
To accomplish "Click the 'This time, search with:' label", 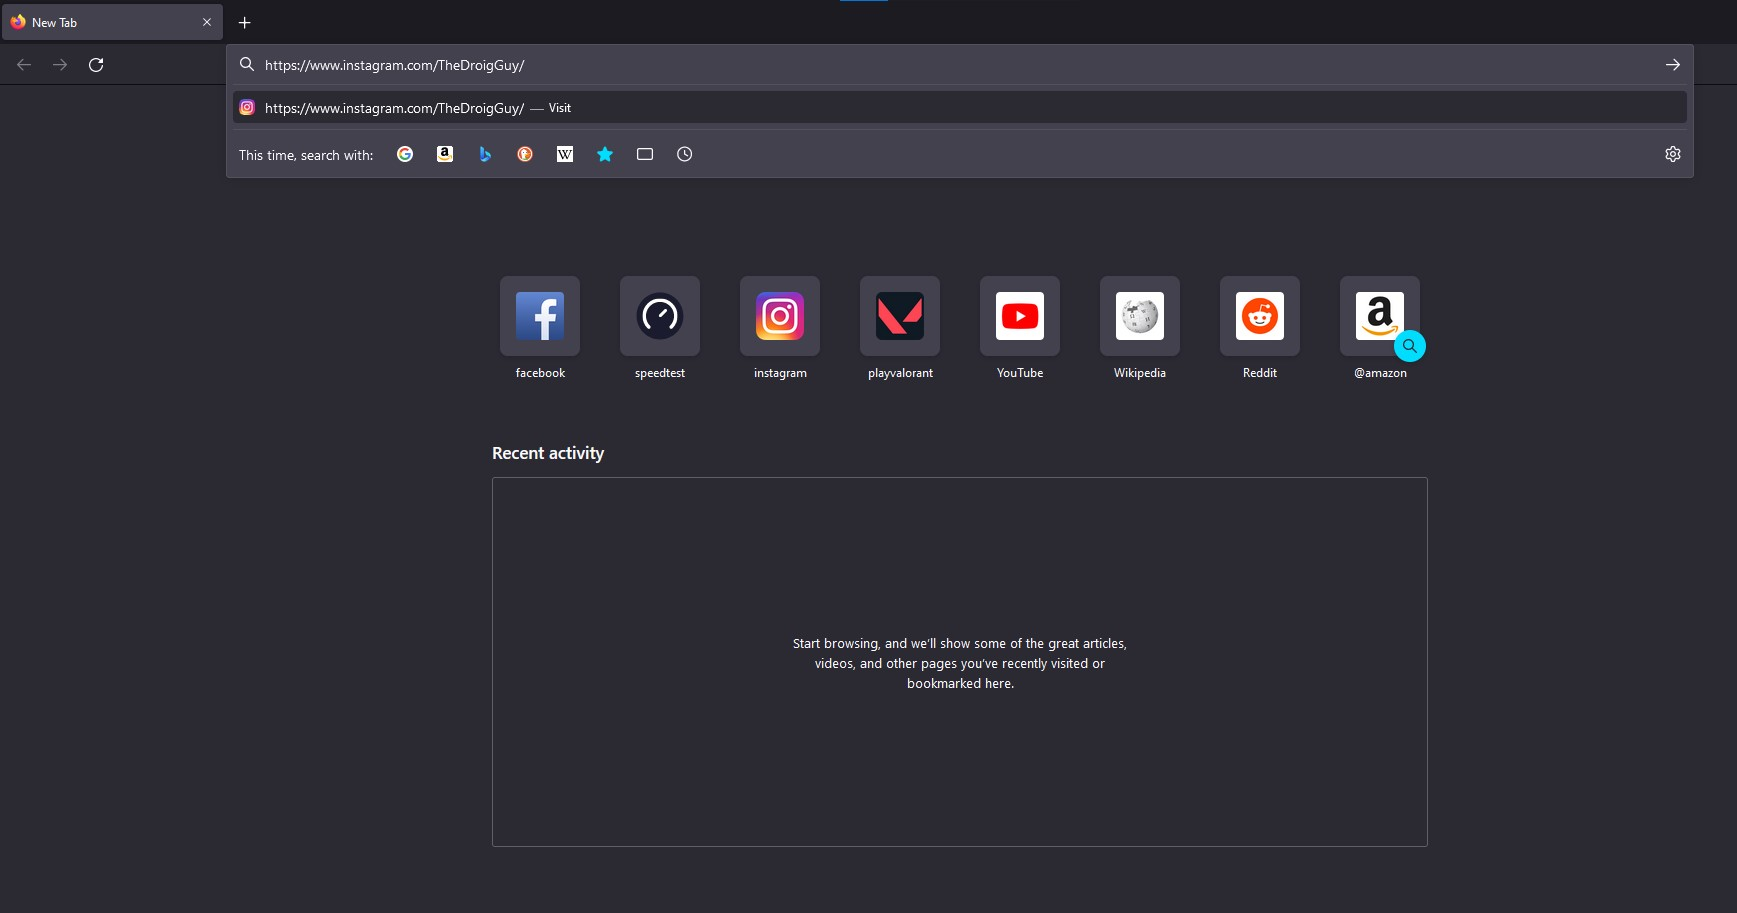I will pyautogui.click(x=306, y=155).
